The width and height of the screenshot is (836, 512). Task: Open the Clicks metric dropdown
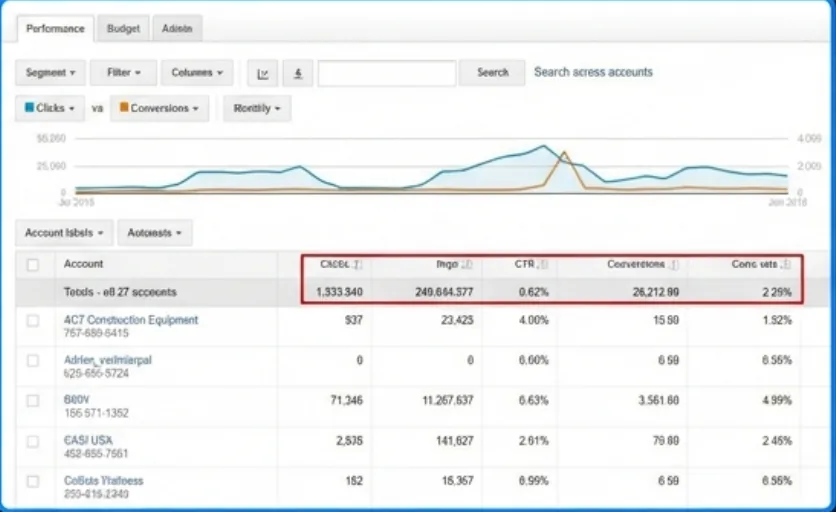point(50,108)
